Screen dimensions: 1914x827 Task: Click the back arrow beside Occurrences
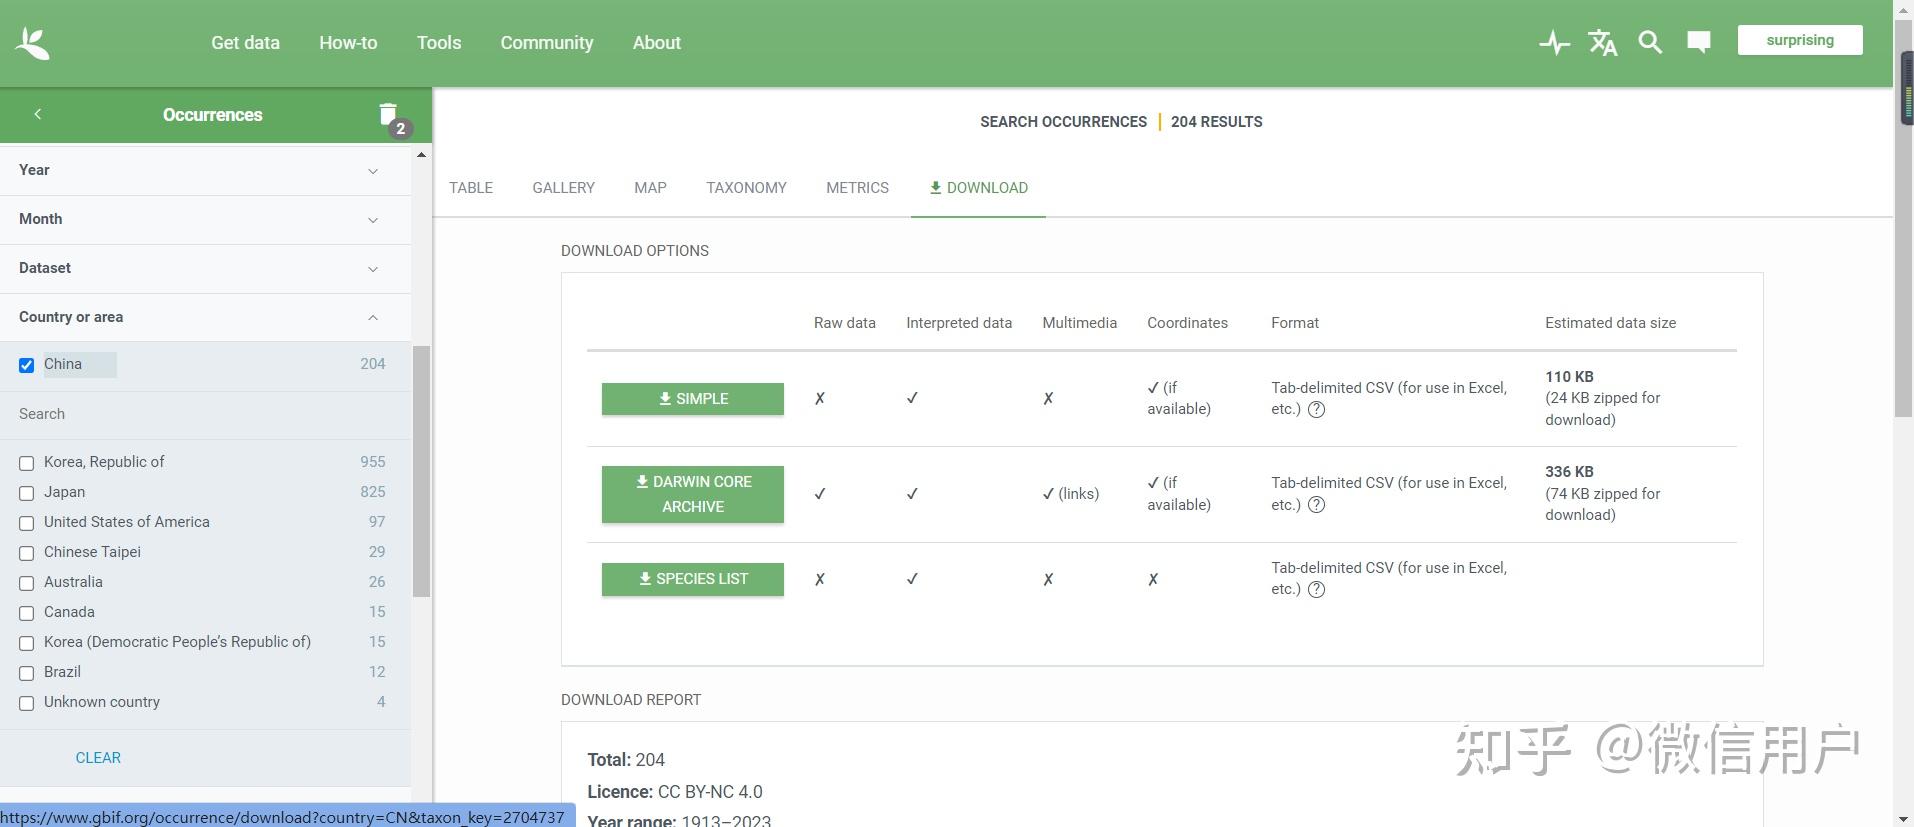click(38, 114)
